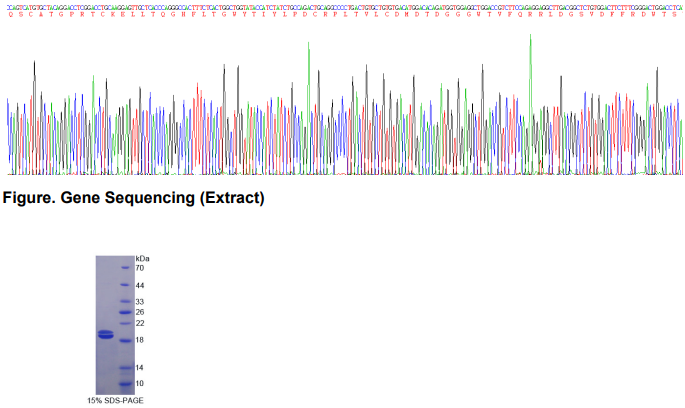The width and height of the screenshot is (685, 408).
Task: Click the "15% SDS-PAGE" label
Action: (115, 400)
